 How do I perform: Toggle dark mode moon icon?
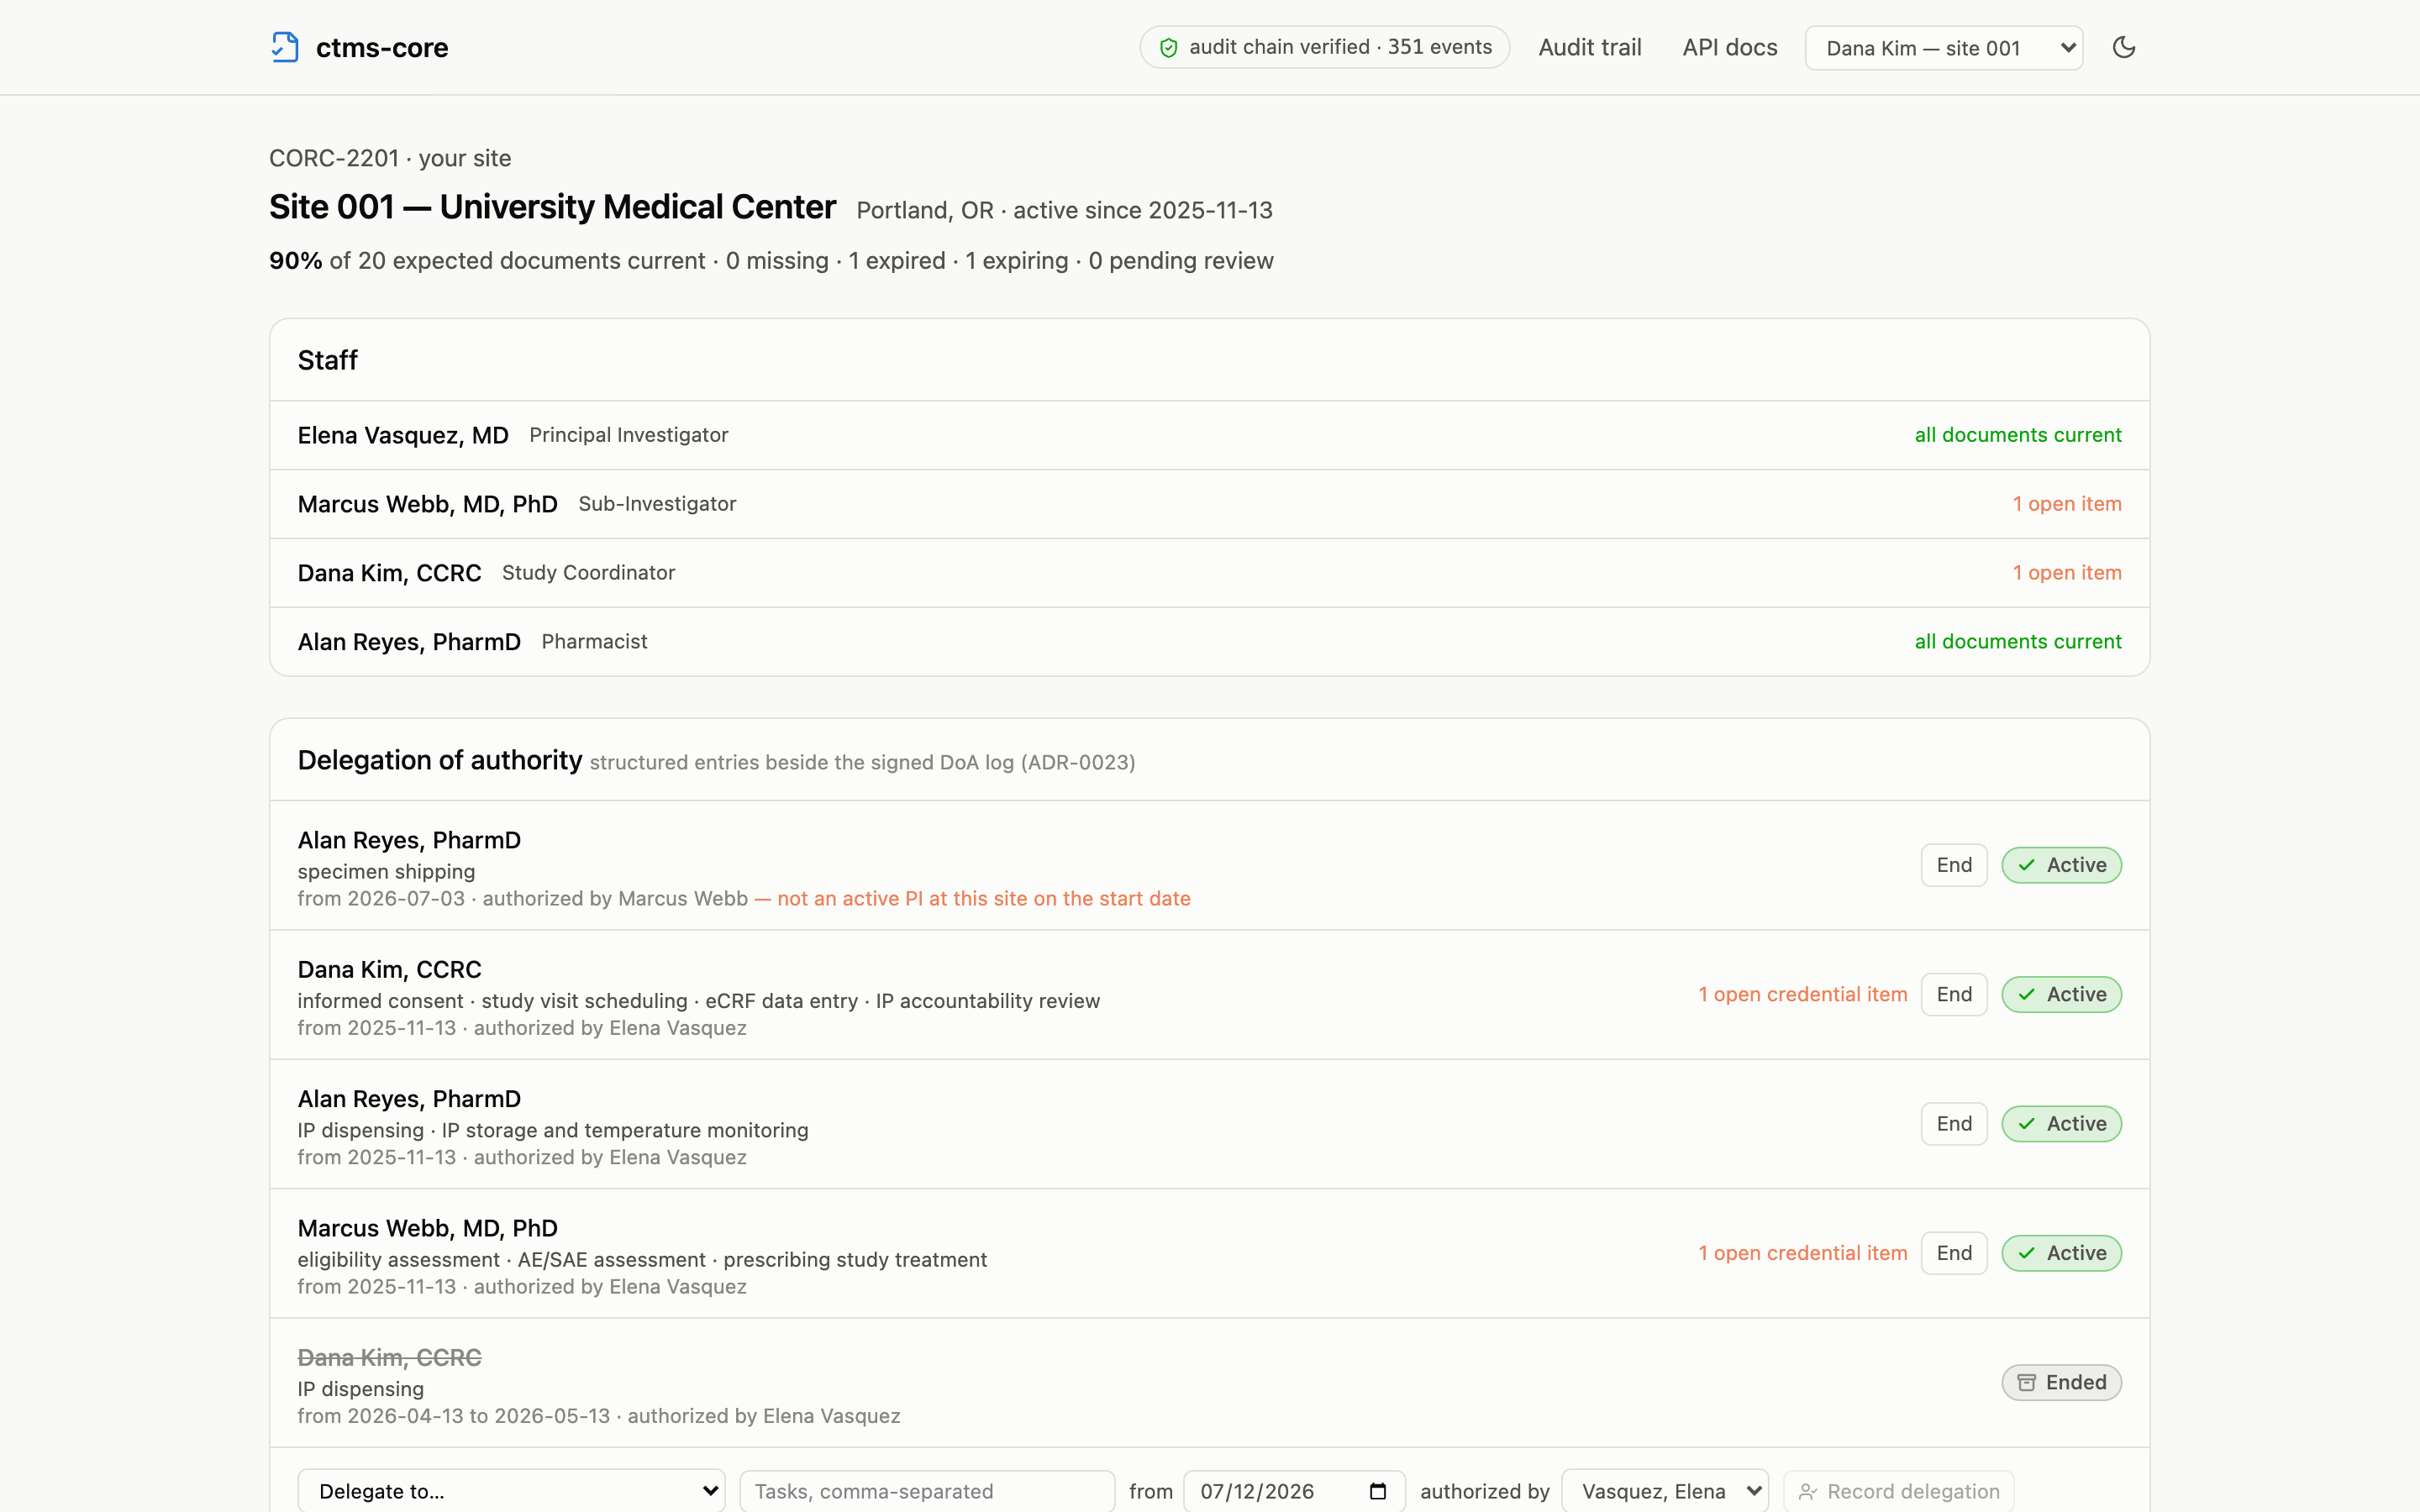pyautogui.click(x=2124, y=47)
